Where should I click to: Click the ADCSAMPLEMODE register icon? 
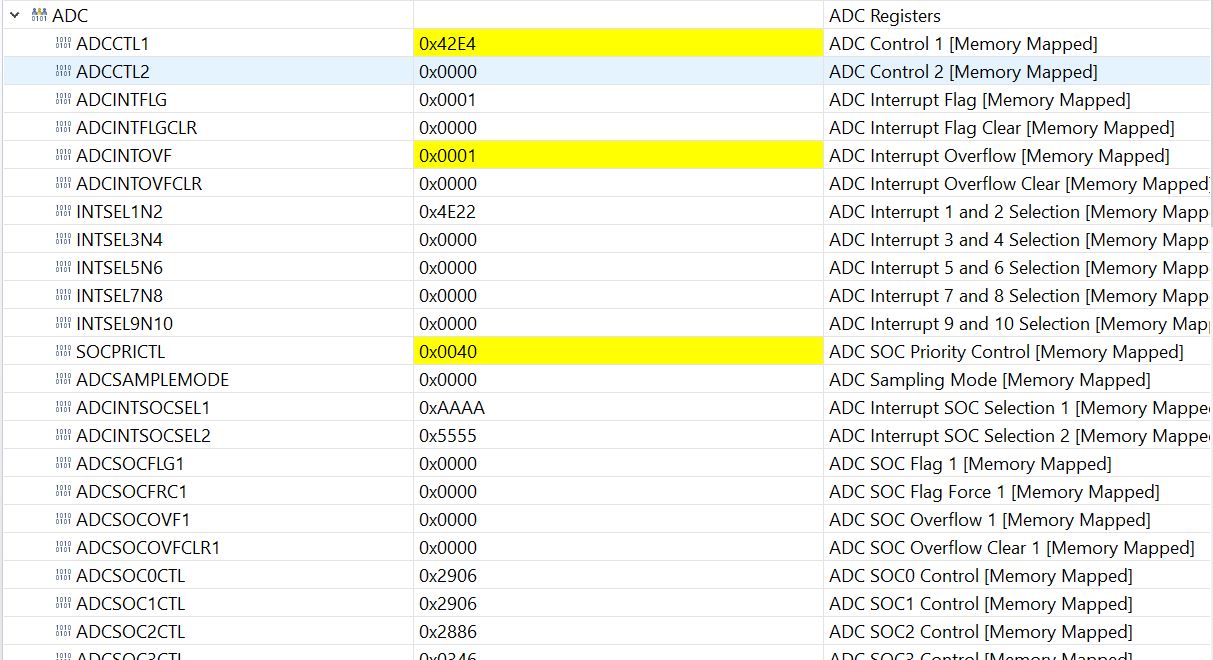click(x=63, y=380)
